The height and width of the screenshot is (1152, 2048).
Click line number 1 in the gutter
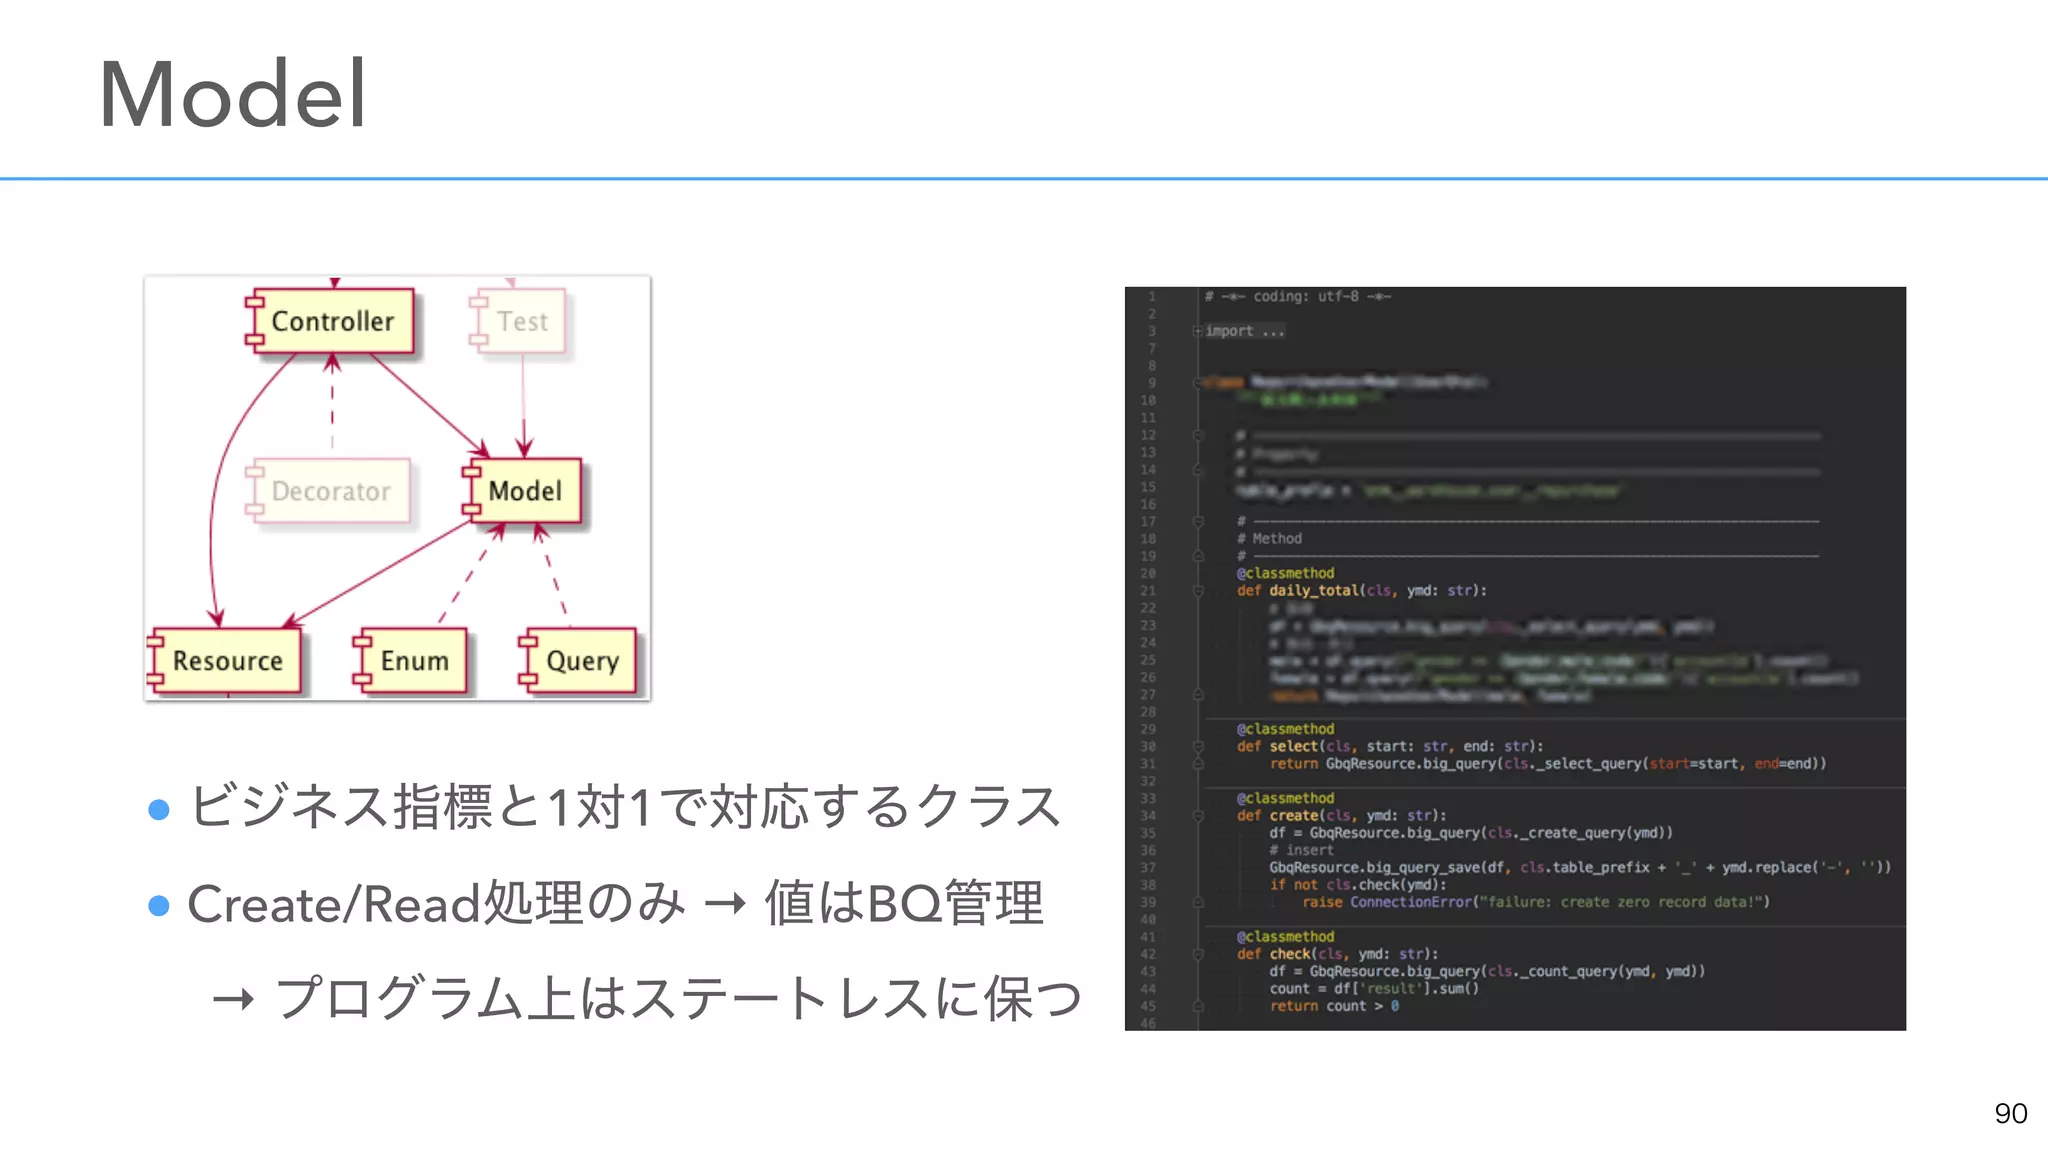pyautogui.click(x=1152, y=297)
